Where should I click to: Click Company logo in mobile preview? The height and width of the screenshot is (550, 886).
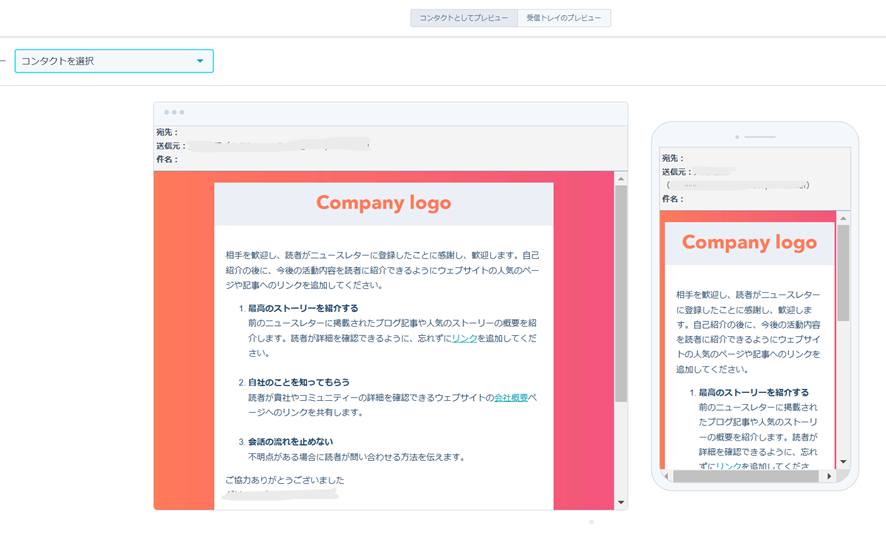click(x=749, y=242)
